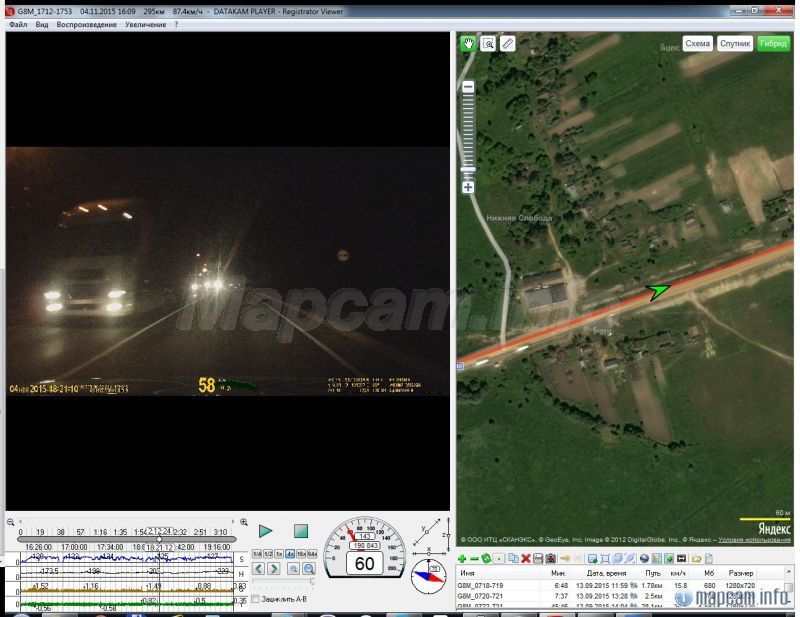Switch map to Гибрид view
Image resolution: width=800 pixels, height=617 pixels.
pyautogui.click(x=772, y=44)
